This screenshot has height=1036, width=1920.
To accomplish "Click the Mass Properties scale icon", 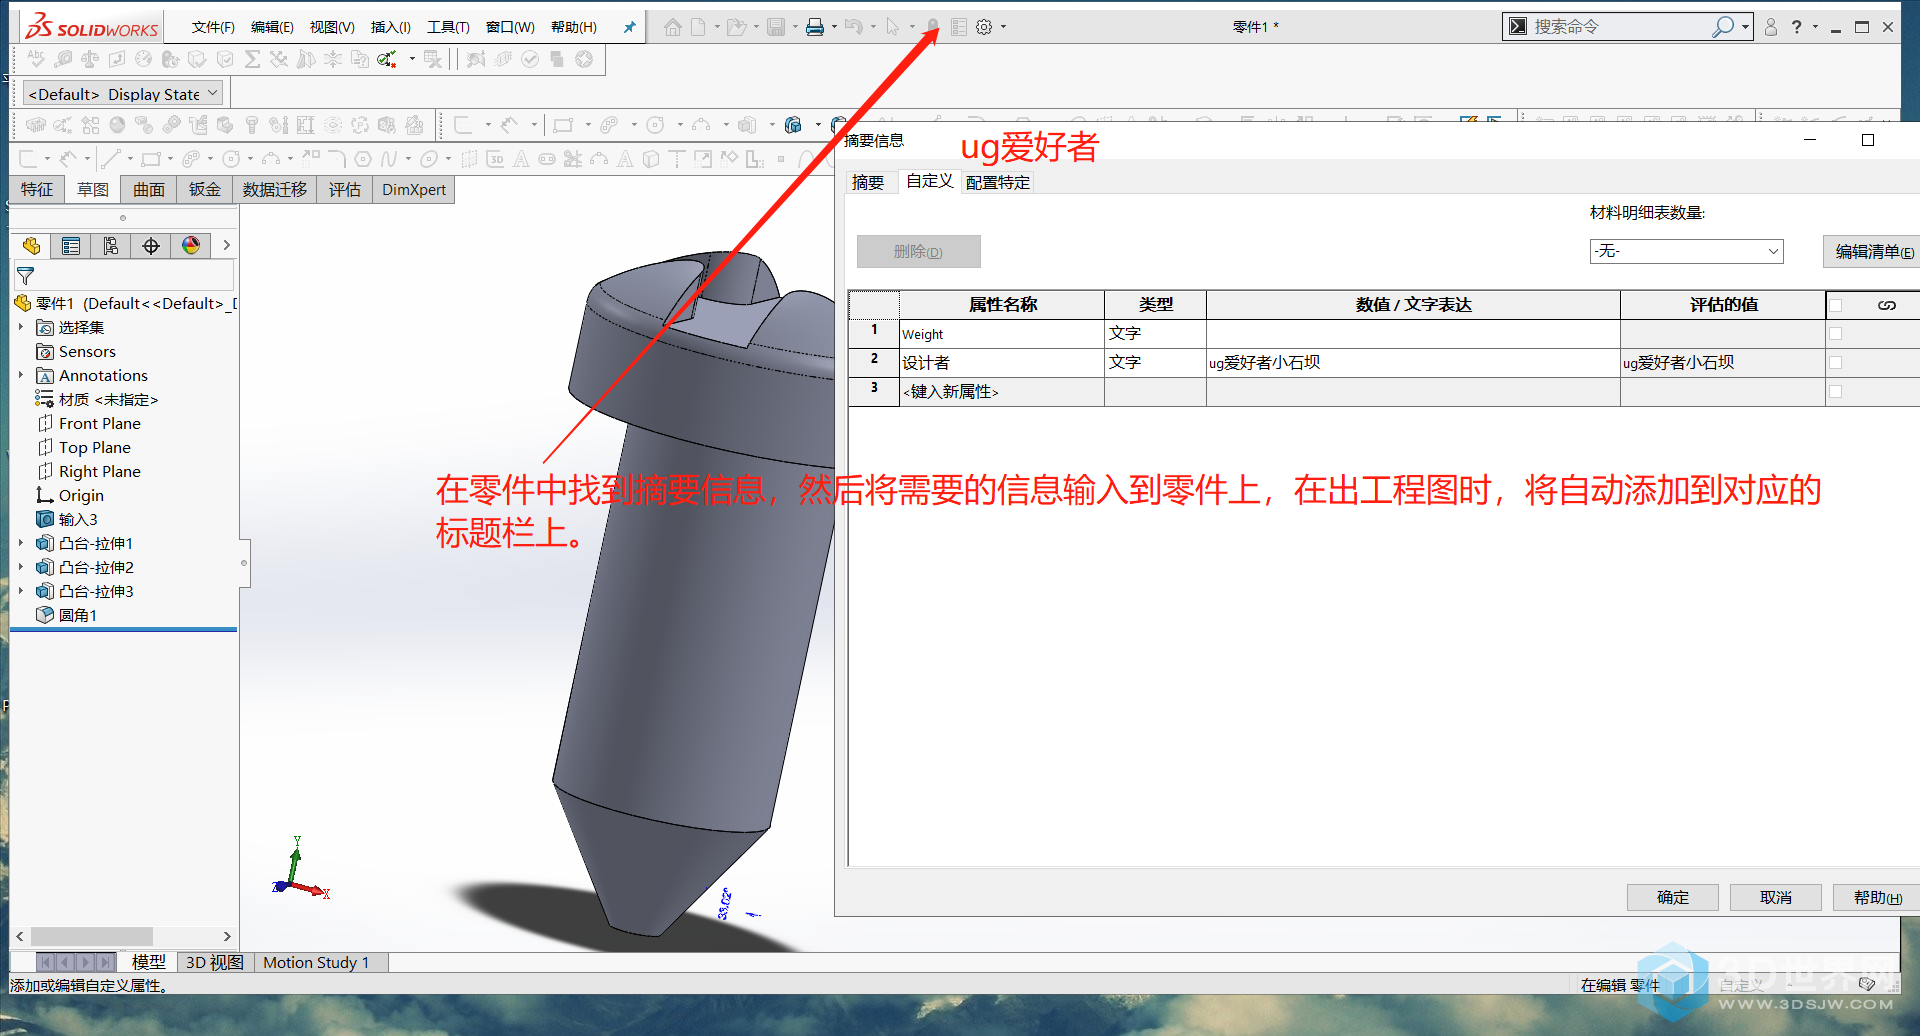I will 90,60.
